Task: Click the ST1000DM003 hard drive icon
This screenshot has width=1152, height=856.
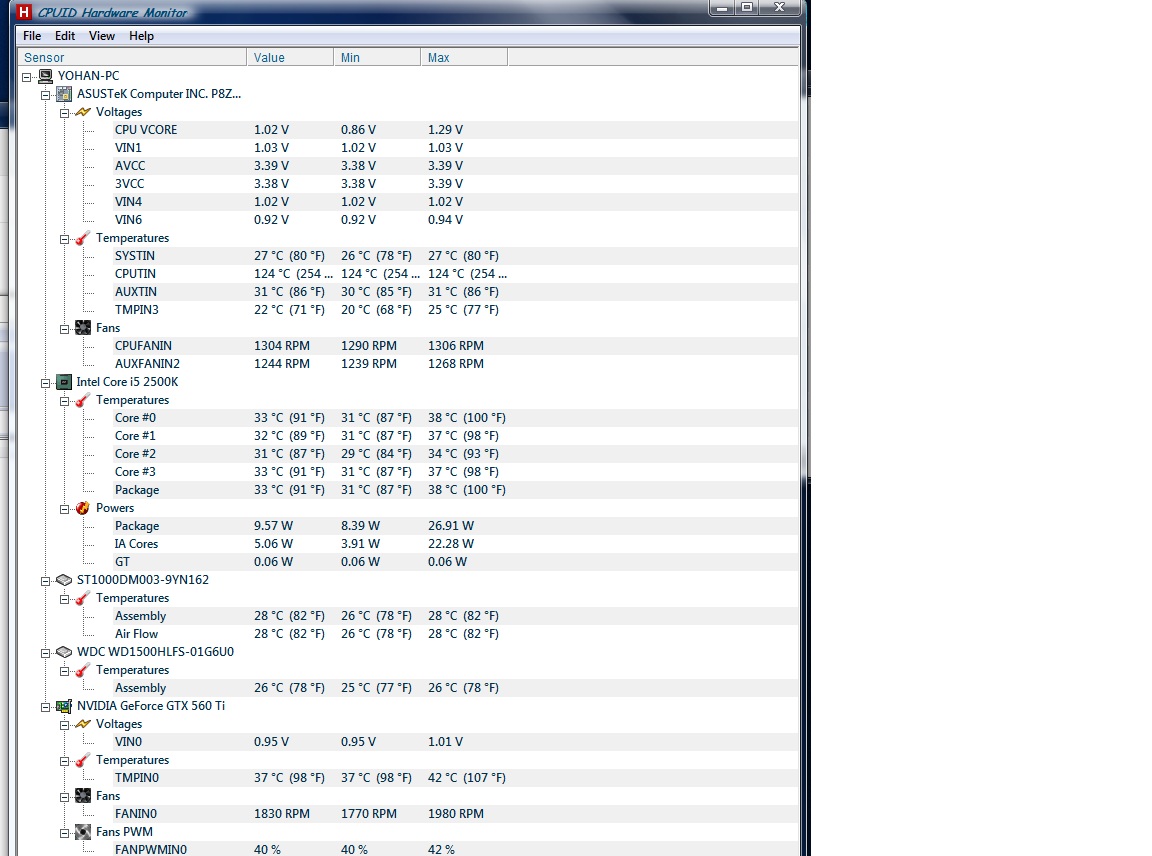Action: (x=64, y=580)
